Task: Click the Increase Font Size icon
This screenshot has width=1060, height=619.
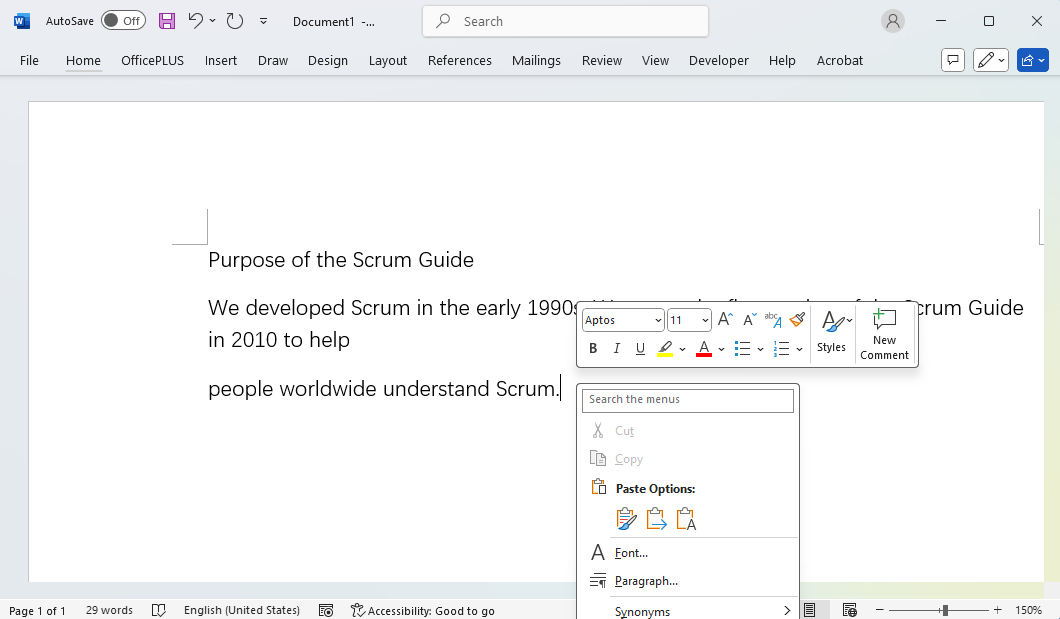Action: [x=724, y=319]
